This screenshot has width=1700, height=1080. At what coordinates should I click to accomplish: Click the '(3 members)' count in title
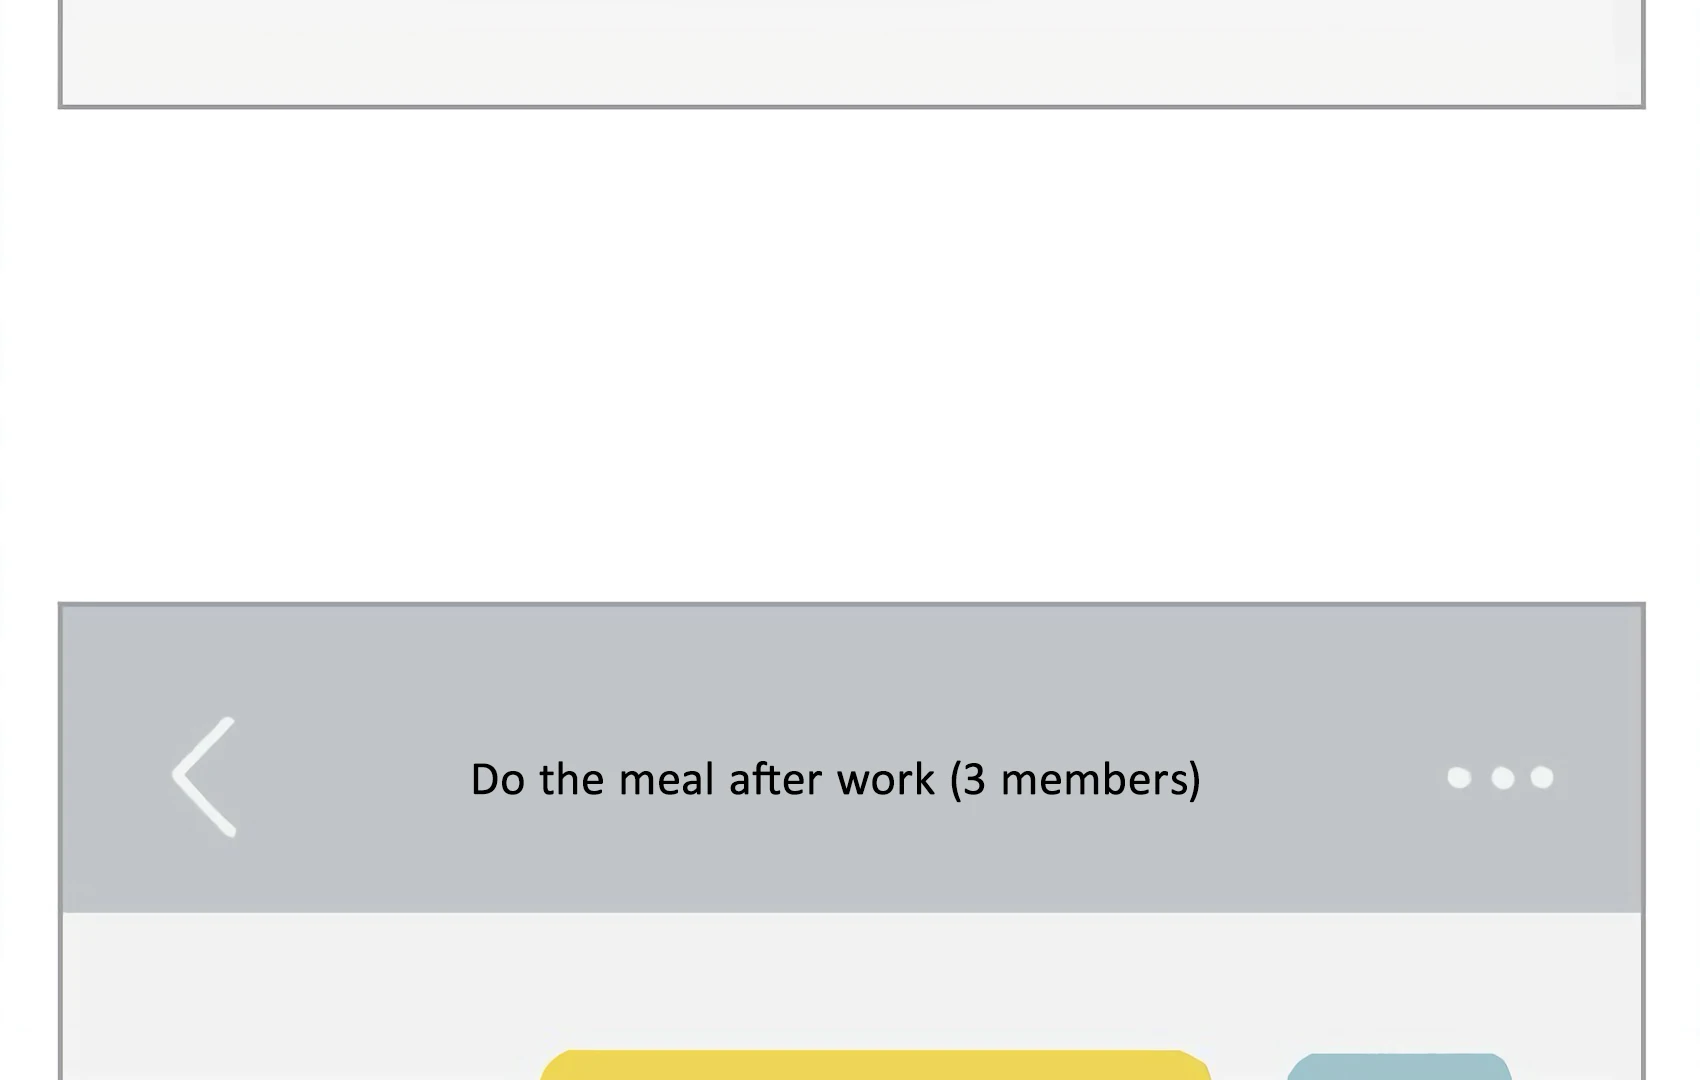(x=1075, y=779)
